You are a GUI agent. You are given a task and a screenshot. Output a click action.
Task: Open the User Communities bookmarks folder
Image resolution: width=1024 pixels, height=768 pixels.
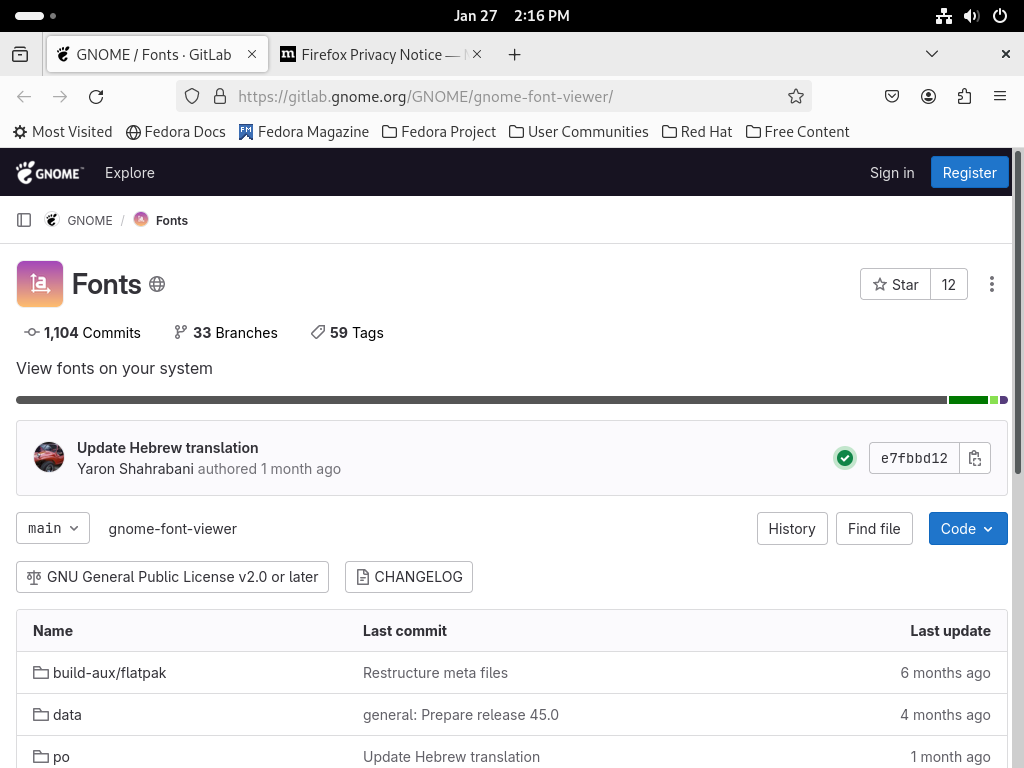pos(579,132)
